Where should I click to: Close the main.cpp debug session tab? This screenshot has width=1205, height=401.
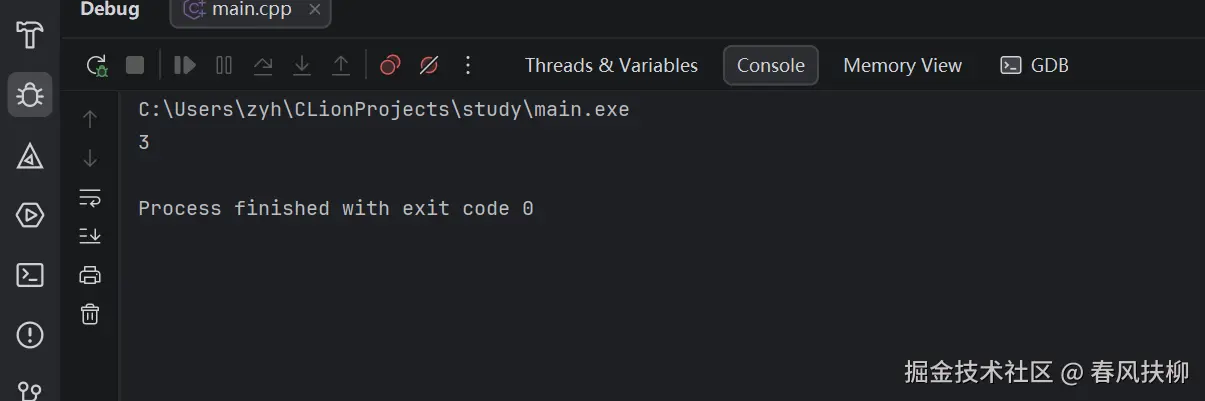[x=314, y=11]
